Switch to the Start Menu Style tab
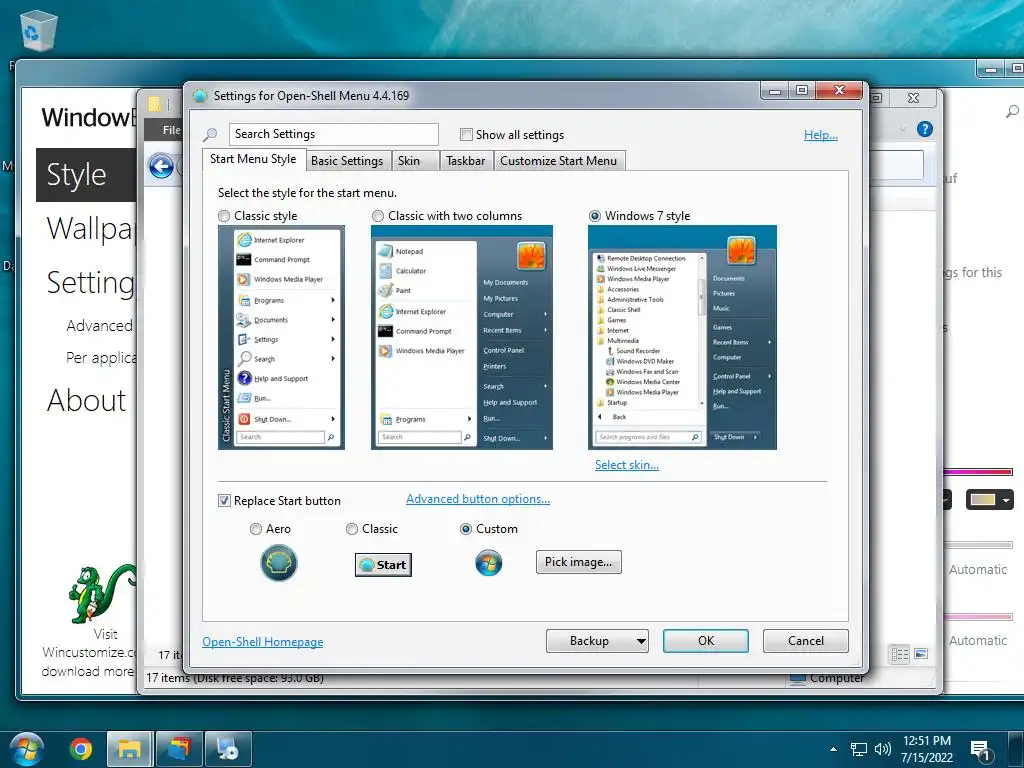This screenshot has width=1024, height=768. coord(253,159)
